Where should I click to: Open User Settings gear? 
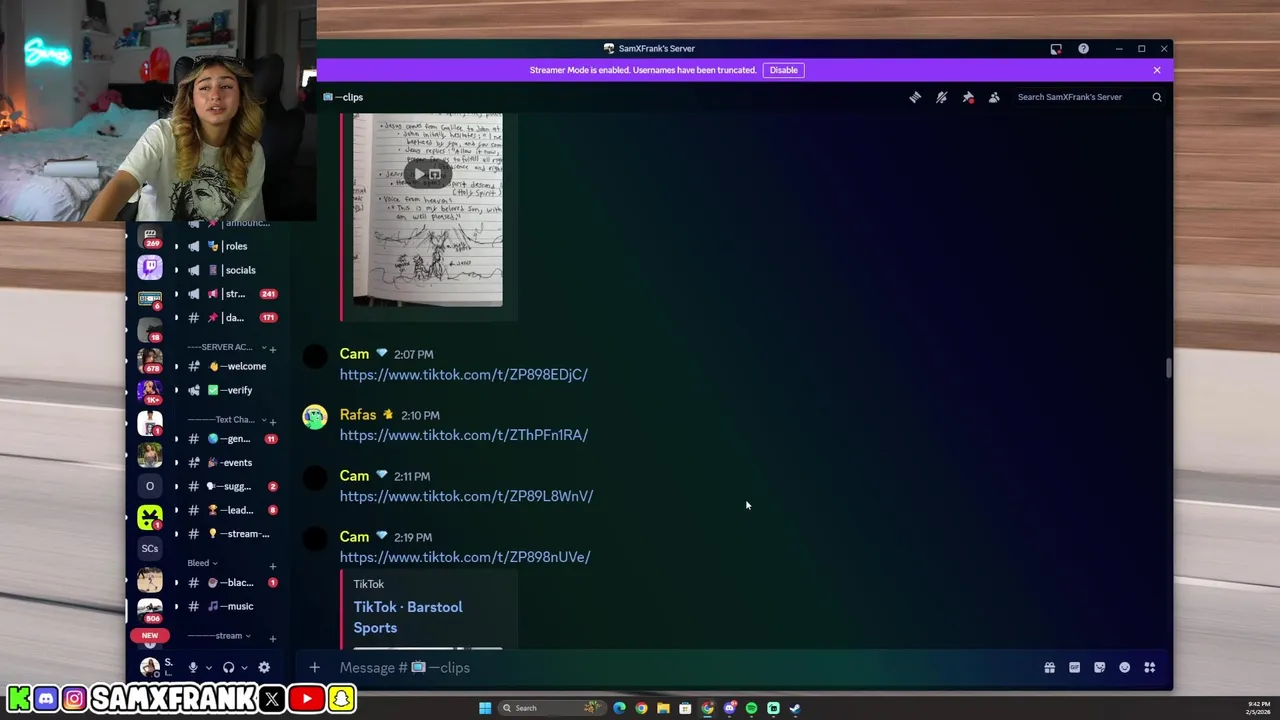coord(264,667)
